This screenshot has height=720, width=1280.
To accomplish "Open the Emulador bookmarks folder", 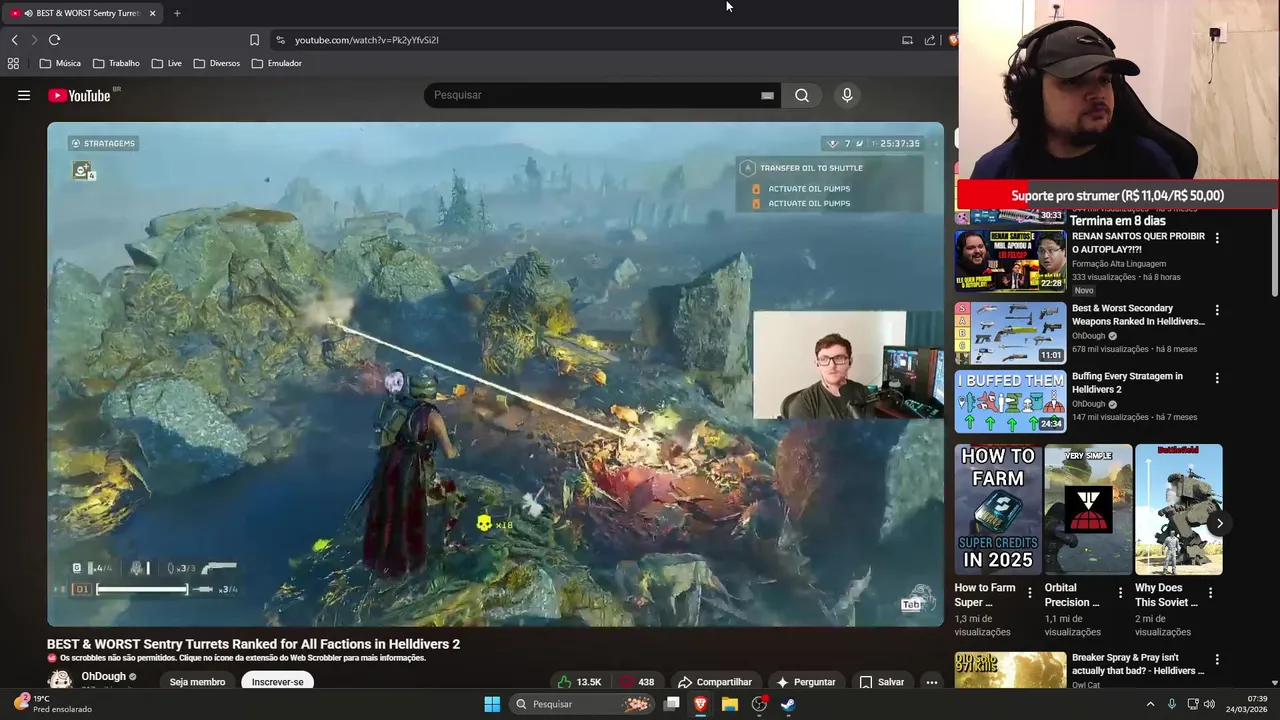I will click(277, 63).
